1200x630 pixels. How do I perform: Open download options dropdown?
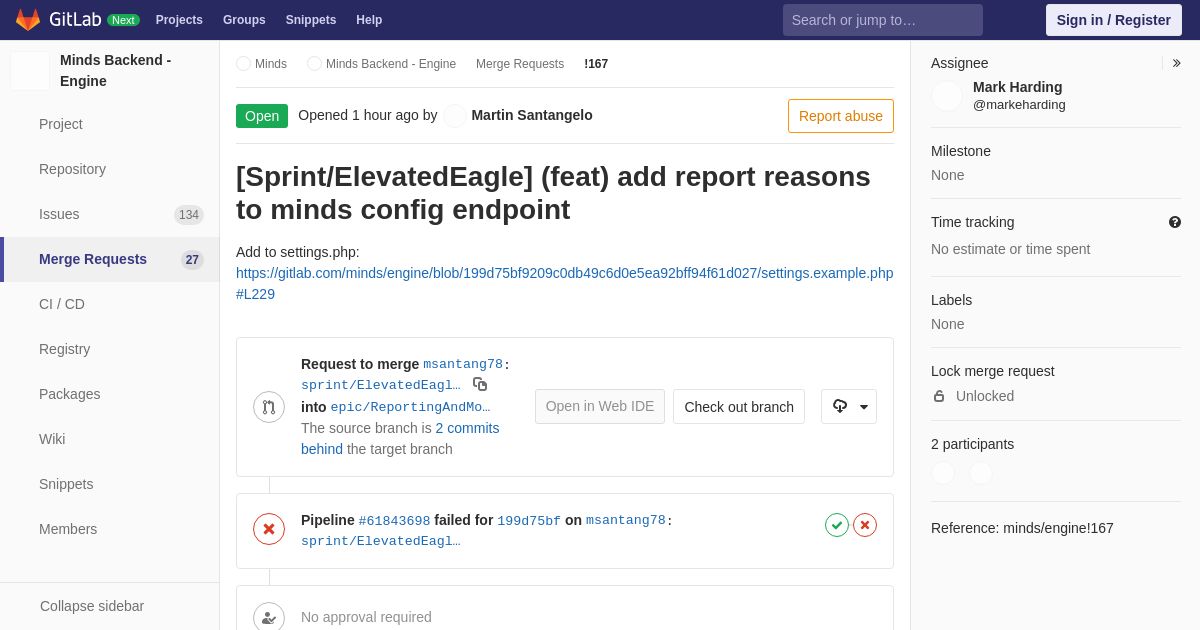click(x=849, y=407)
